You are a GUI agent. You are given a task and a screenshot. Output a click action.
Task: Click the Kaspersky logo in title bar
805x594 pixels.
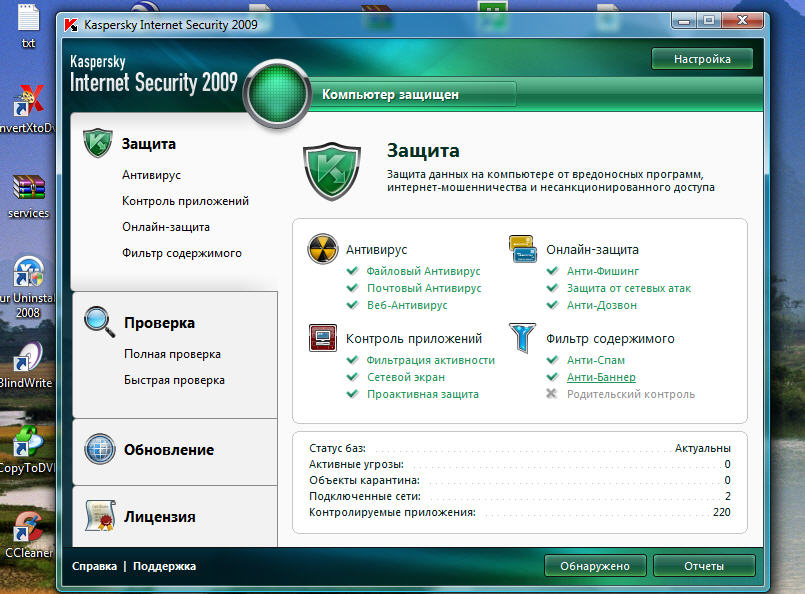pos(71,25)
